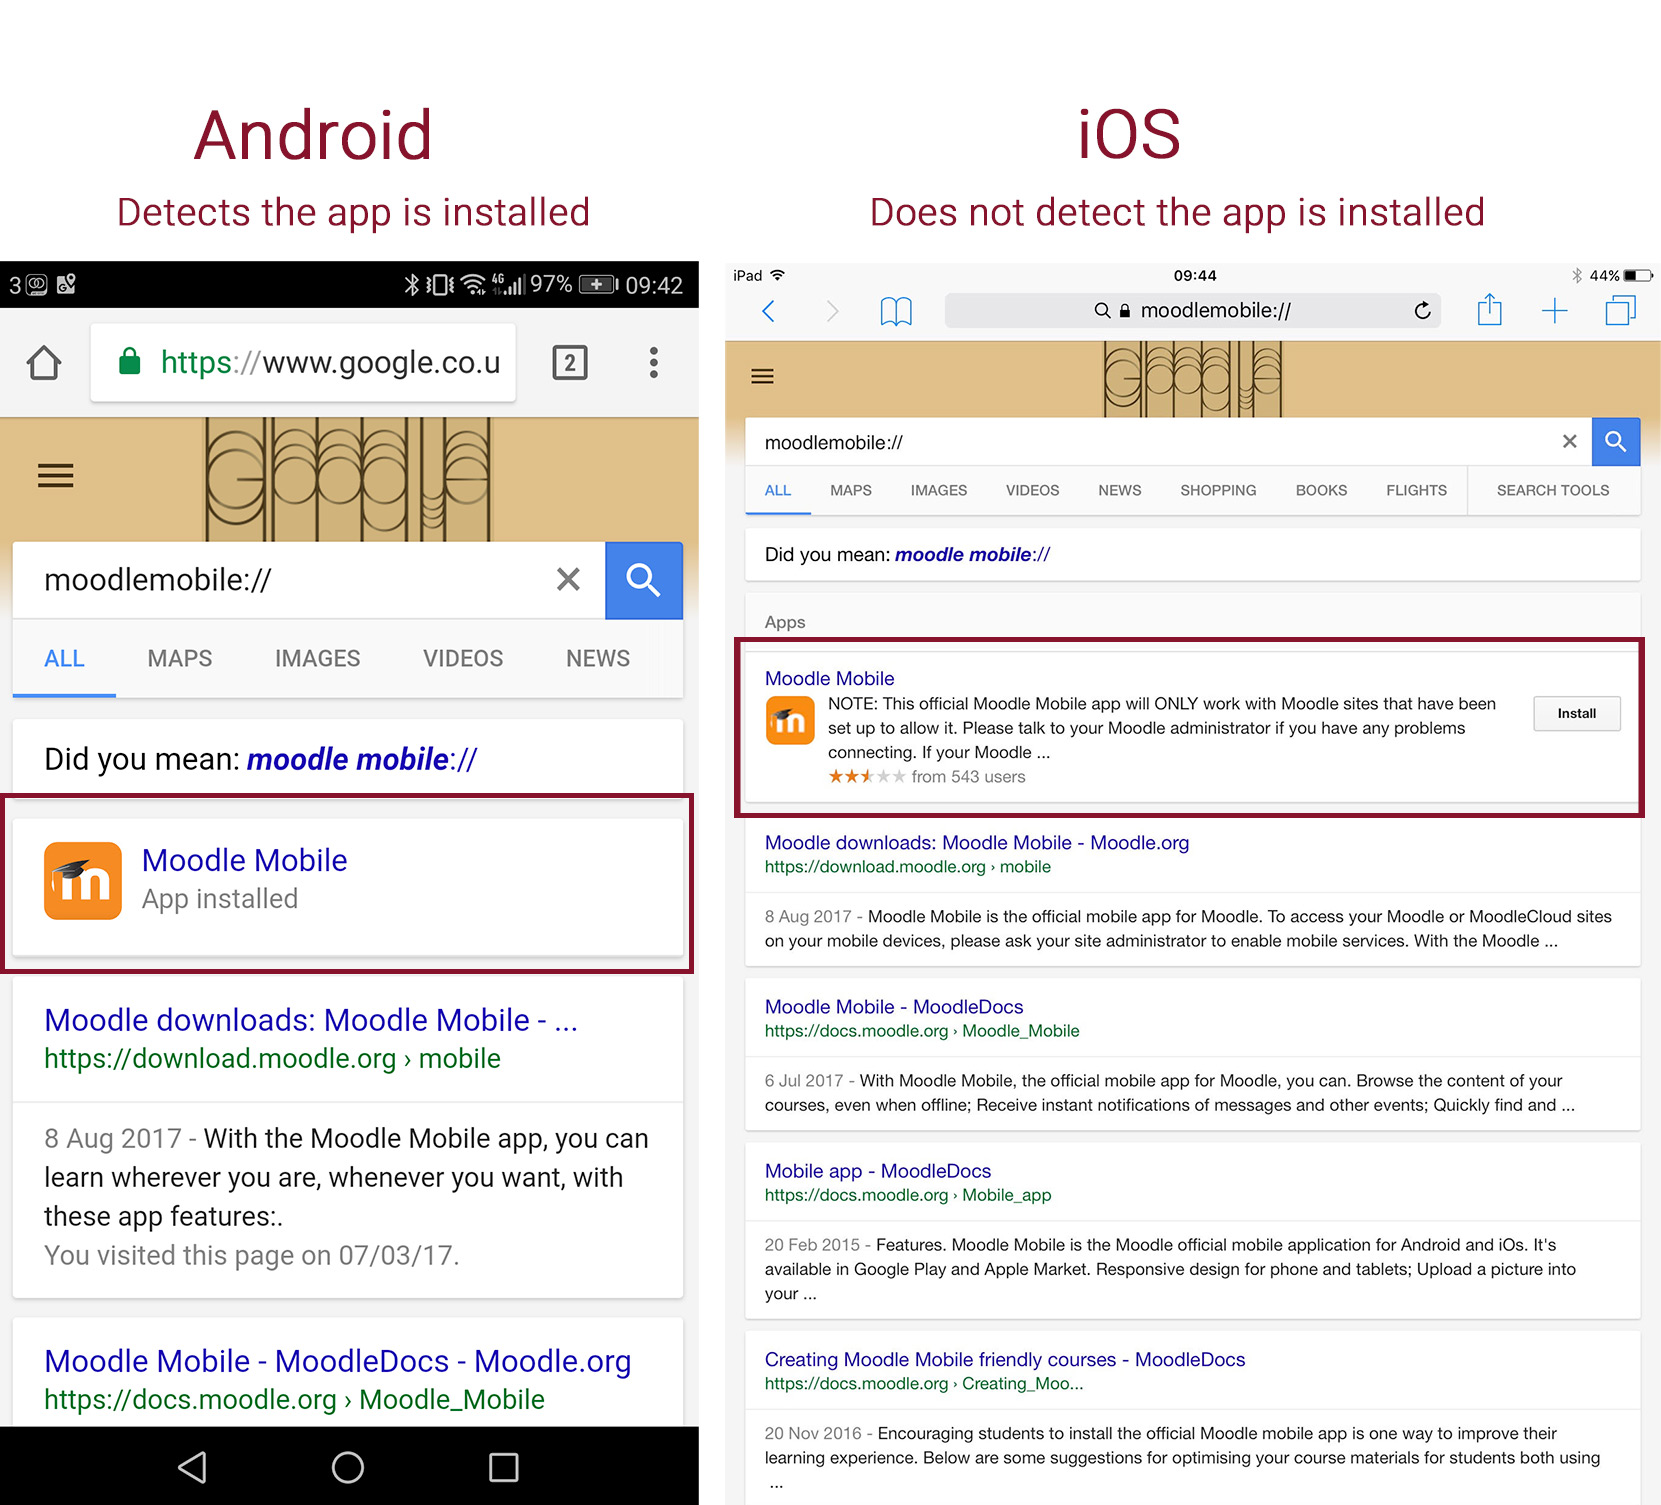Open Creating Moodle Mobile friendly courses result

pos(1005,1359)
